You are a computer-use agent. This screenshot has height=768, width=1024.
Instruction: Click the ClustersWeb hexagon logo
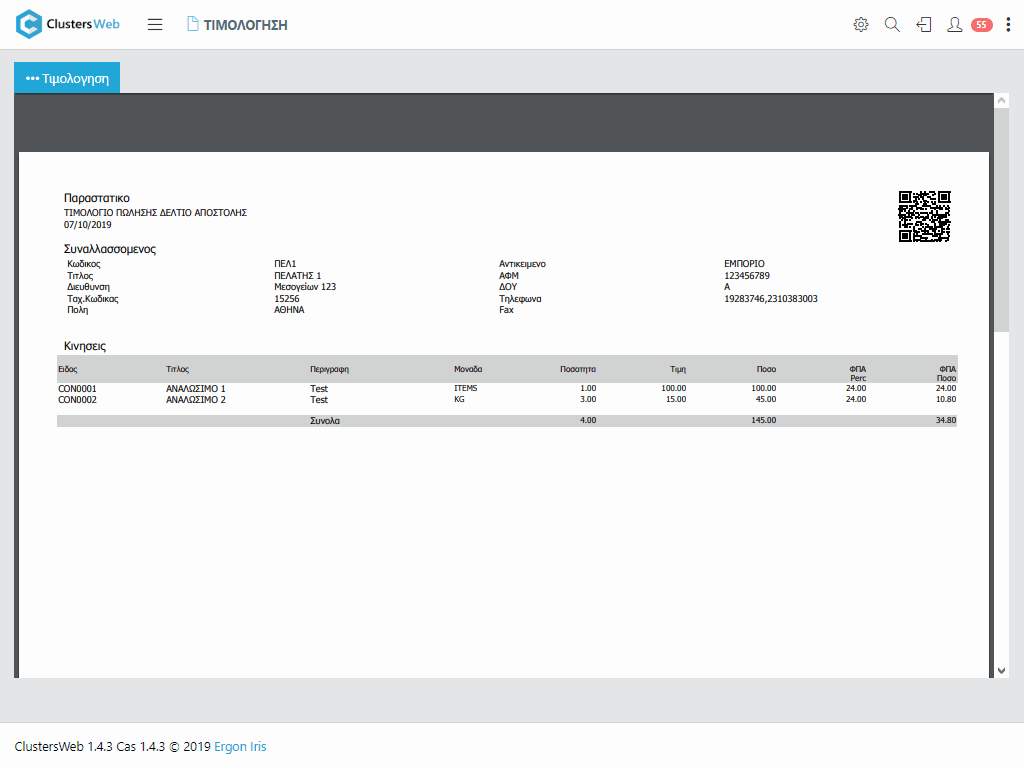(x=30, y=24)
